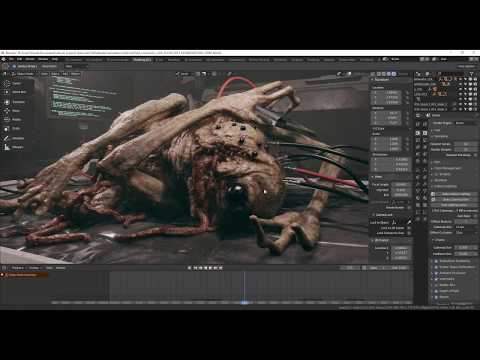Toggle Lock to 3D Cursor checkbox
The height and width of the screenshot is (360, 480).
coord(409,228)
